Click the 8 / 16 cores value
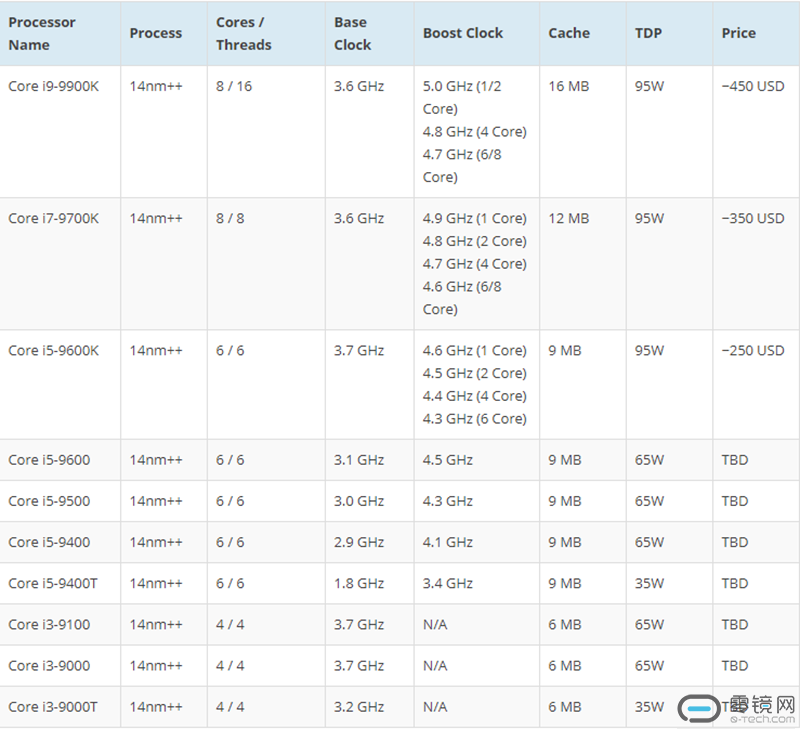800x729 pixels. 234,86
